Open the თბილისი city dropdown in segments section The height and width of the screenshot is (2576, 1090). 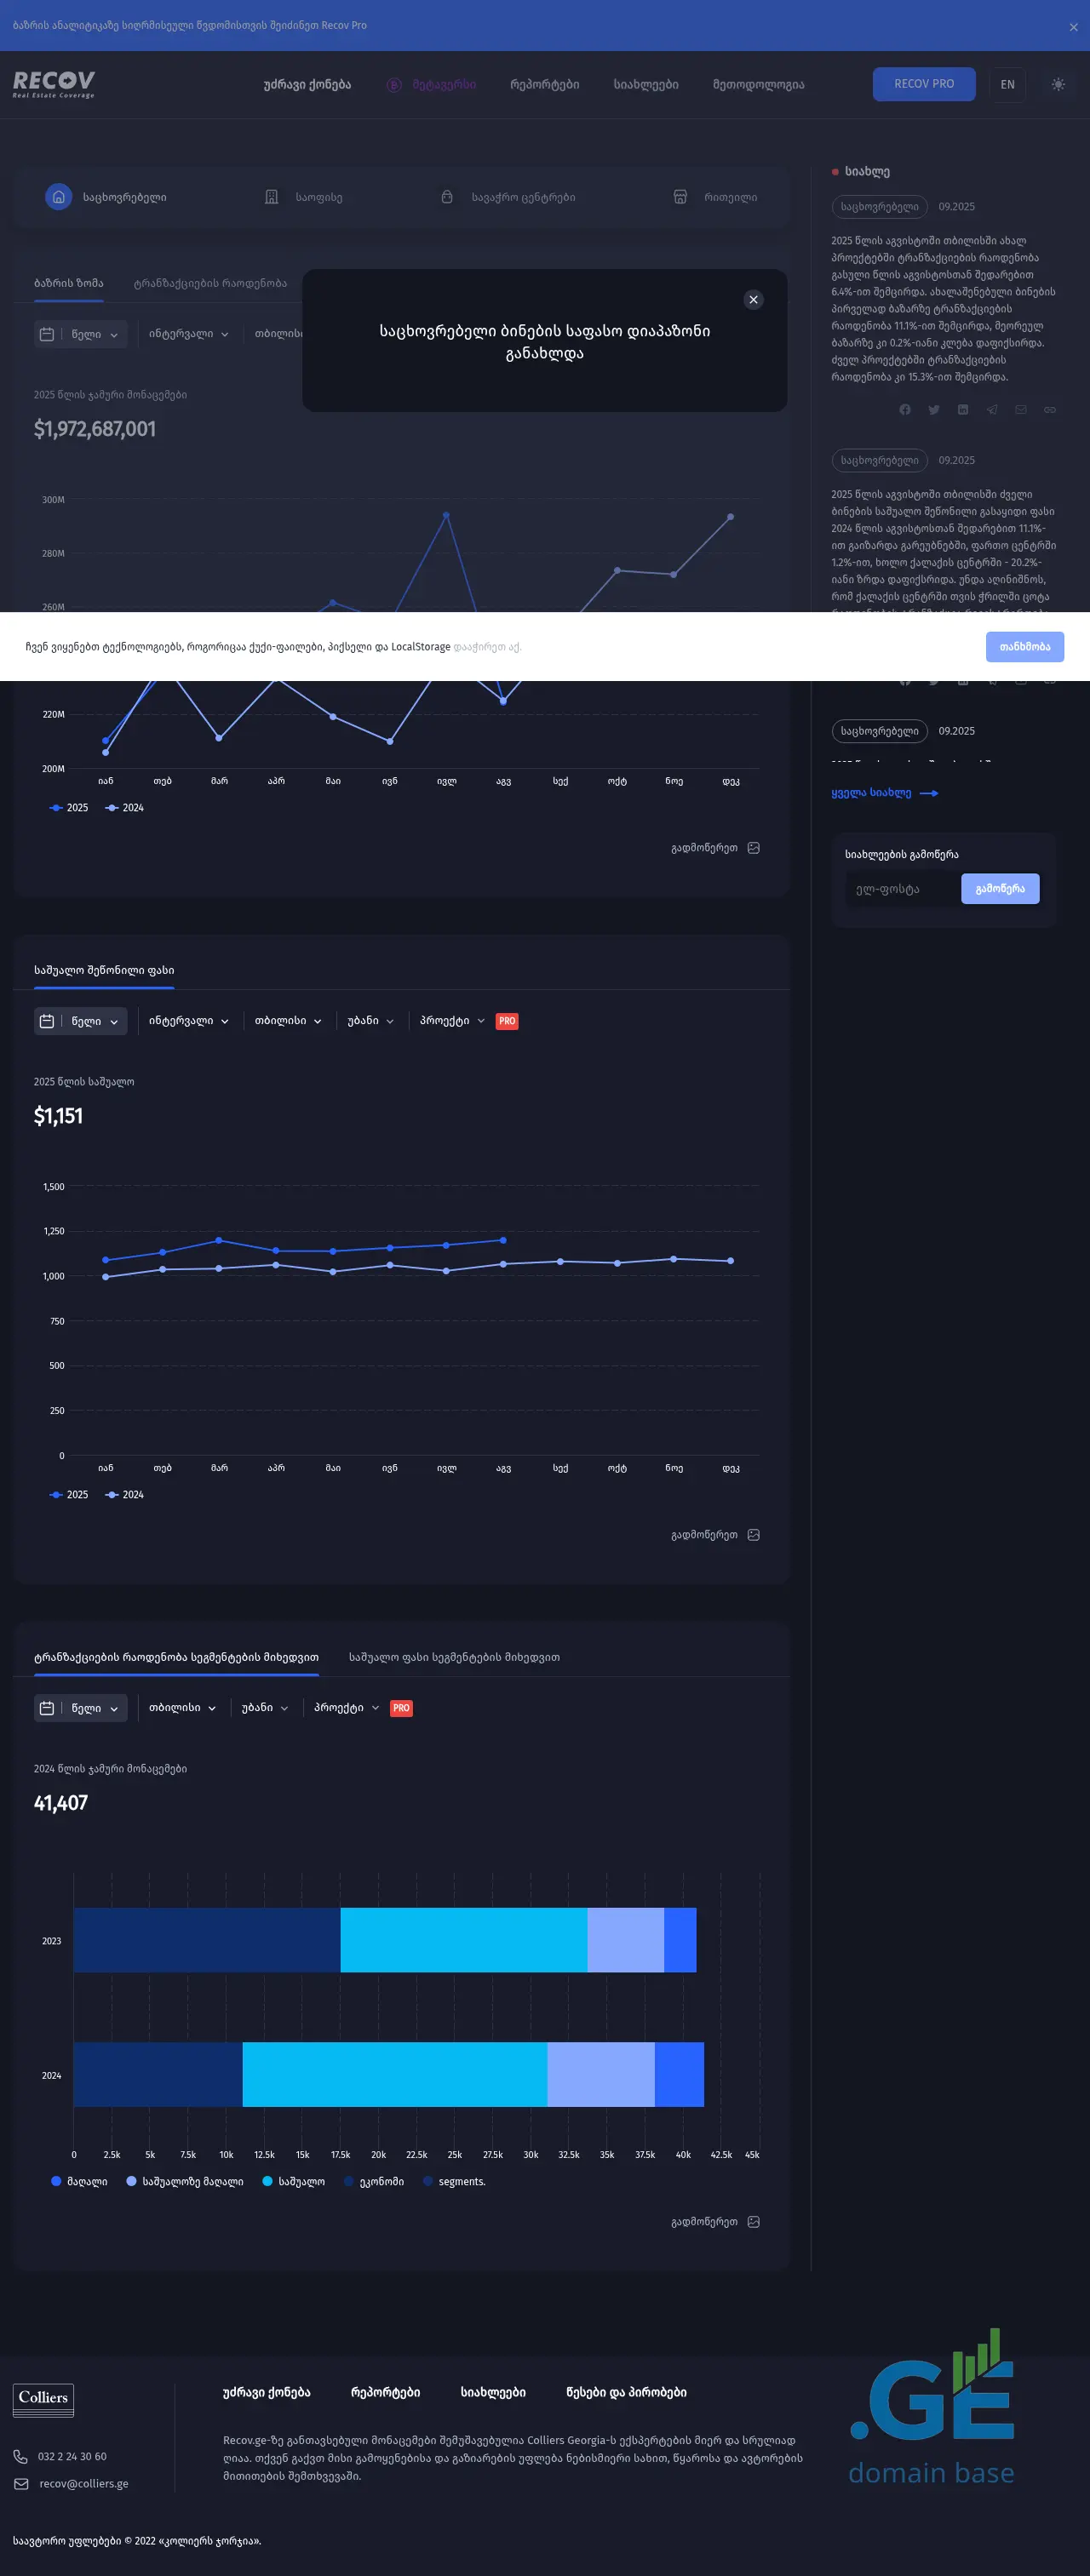tap(182, 1708)
